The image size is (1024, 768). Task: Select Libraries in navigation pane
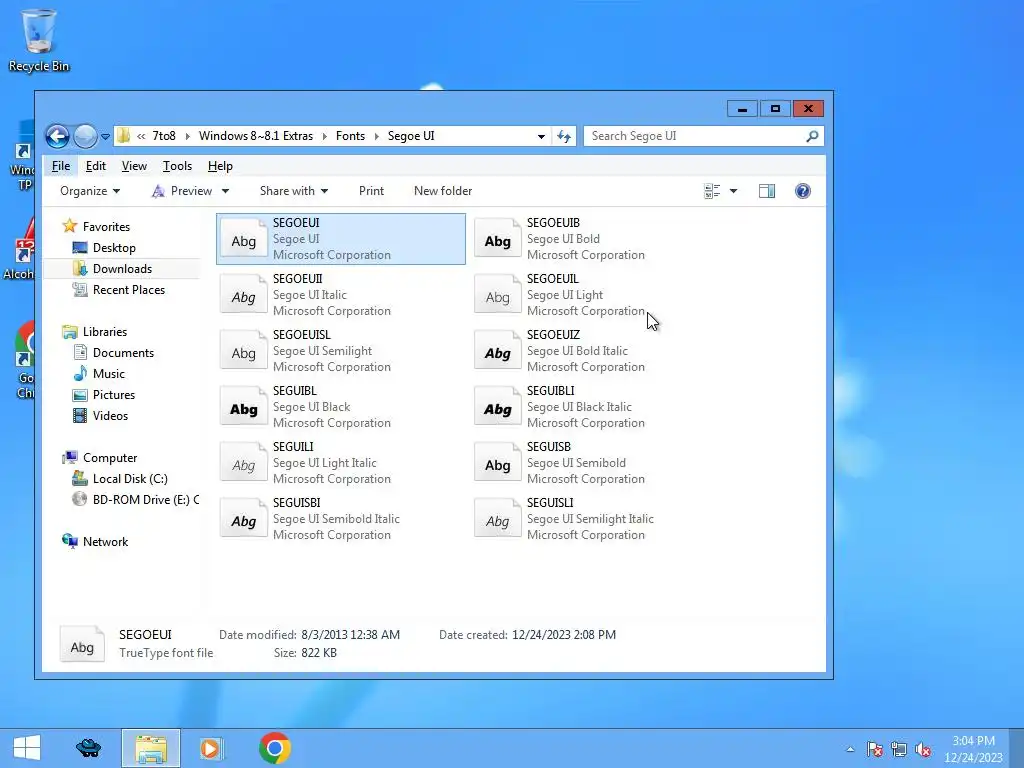95,332
